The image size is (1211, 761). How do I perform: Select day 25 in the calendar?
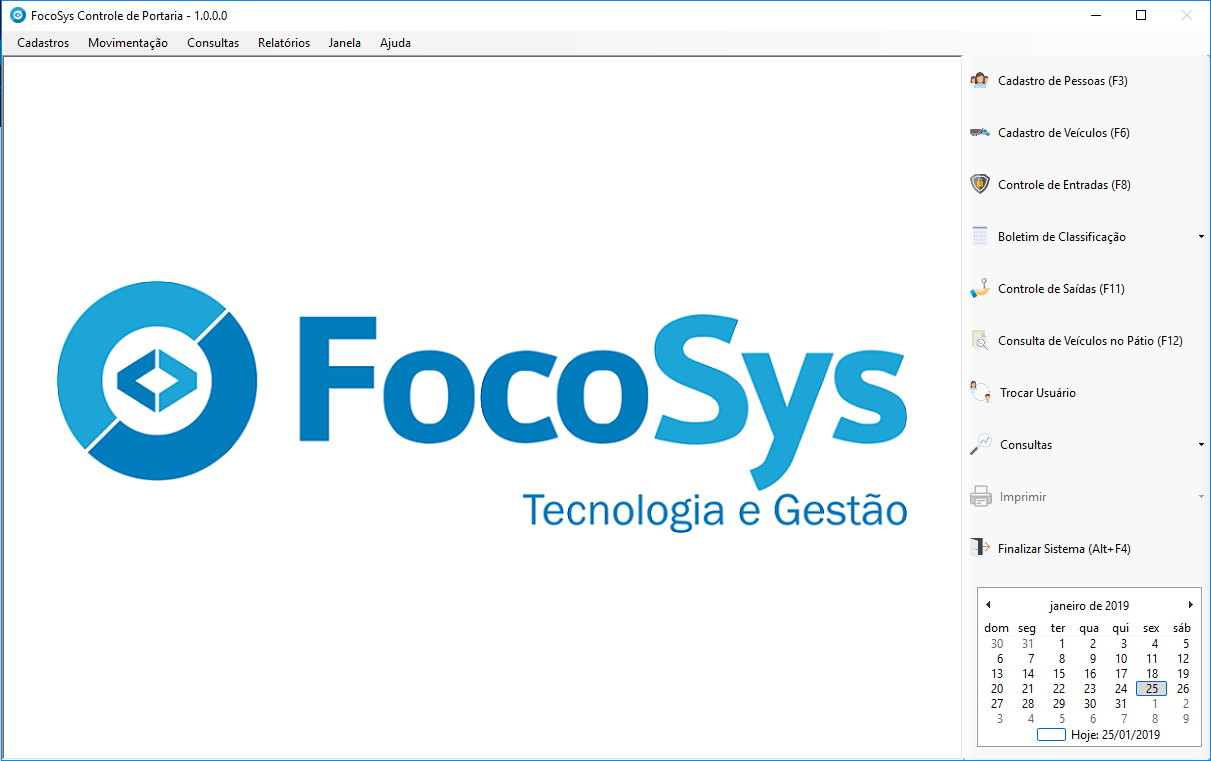tap(1152, 689)
